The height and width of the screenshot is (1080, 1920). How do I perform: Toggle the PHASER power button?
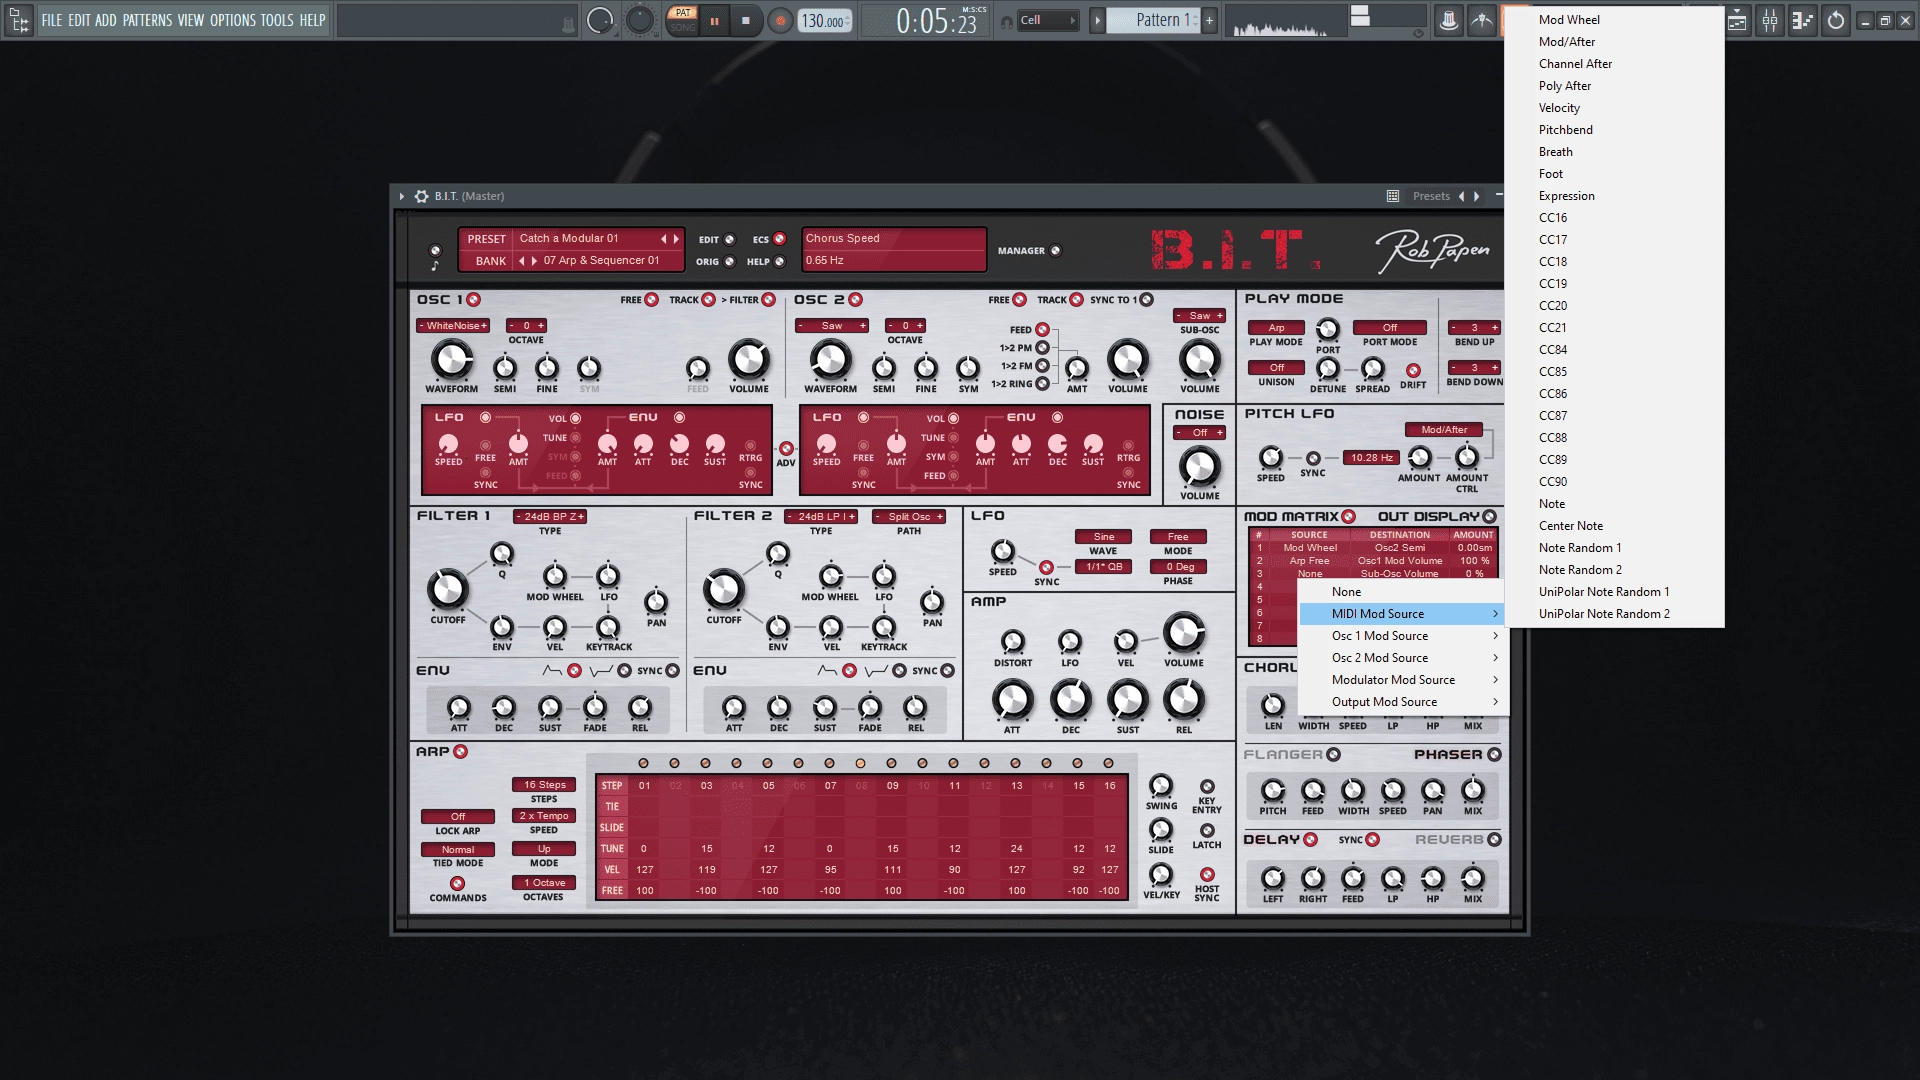pos(1495,755)
